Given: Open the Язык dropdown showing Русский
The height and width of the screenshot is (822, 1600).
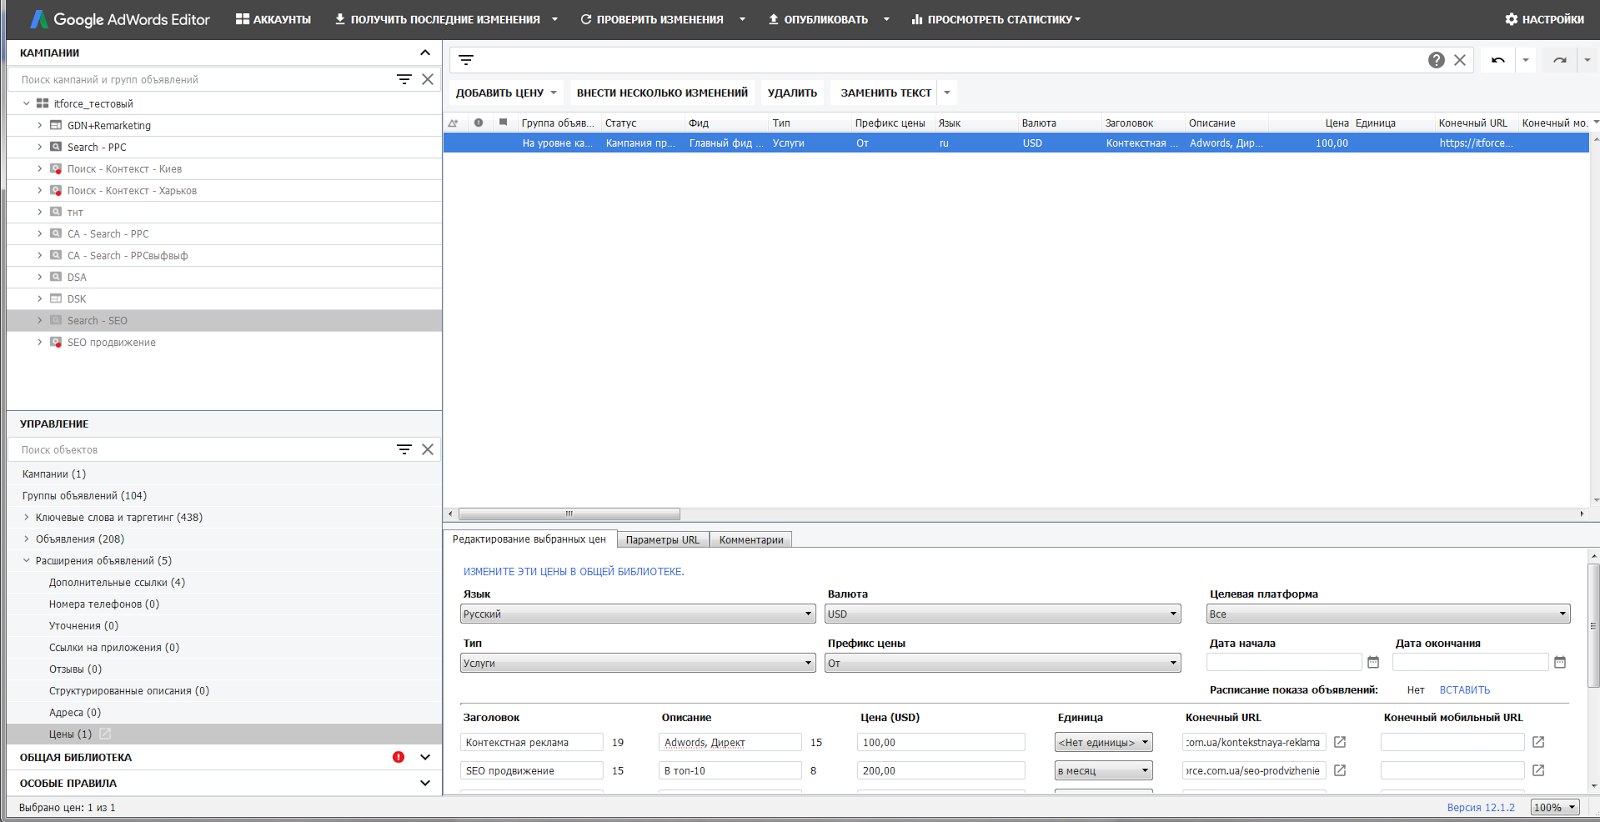Looking at the screenshot, I should [x=638, y=614].
